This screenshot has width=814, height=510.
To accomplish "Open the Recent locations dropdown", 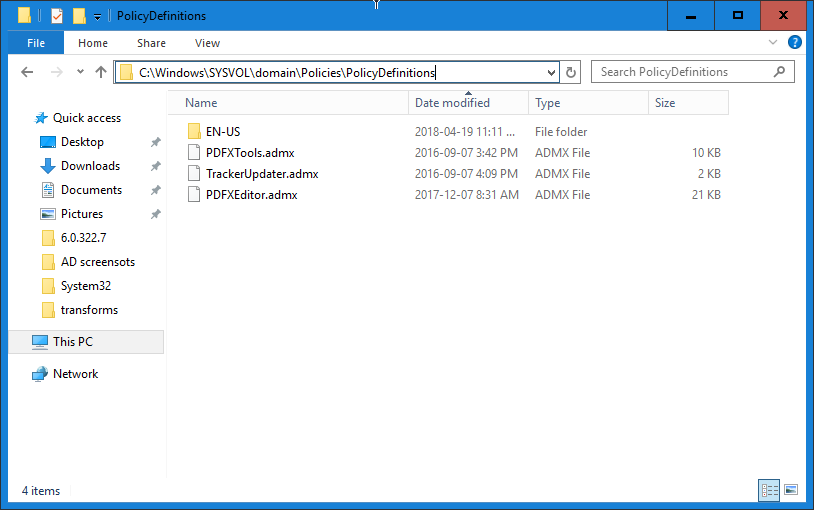I will coord(80,72).
